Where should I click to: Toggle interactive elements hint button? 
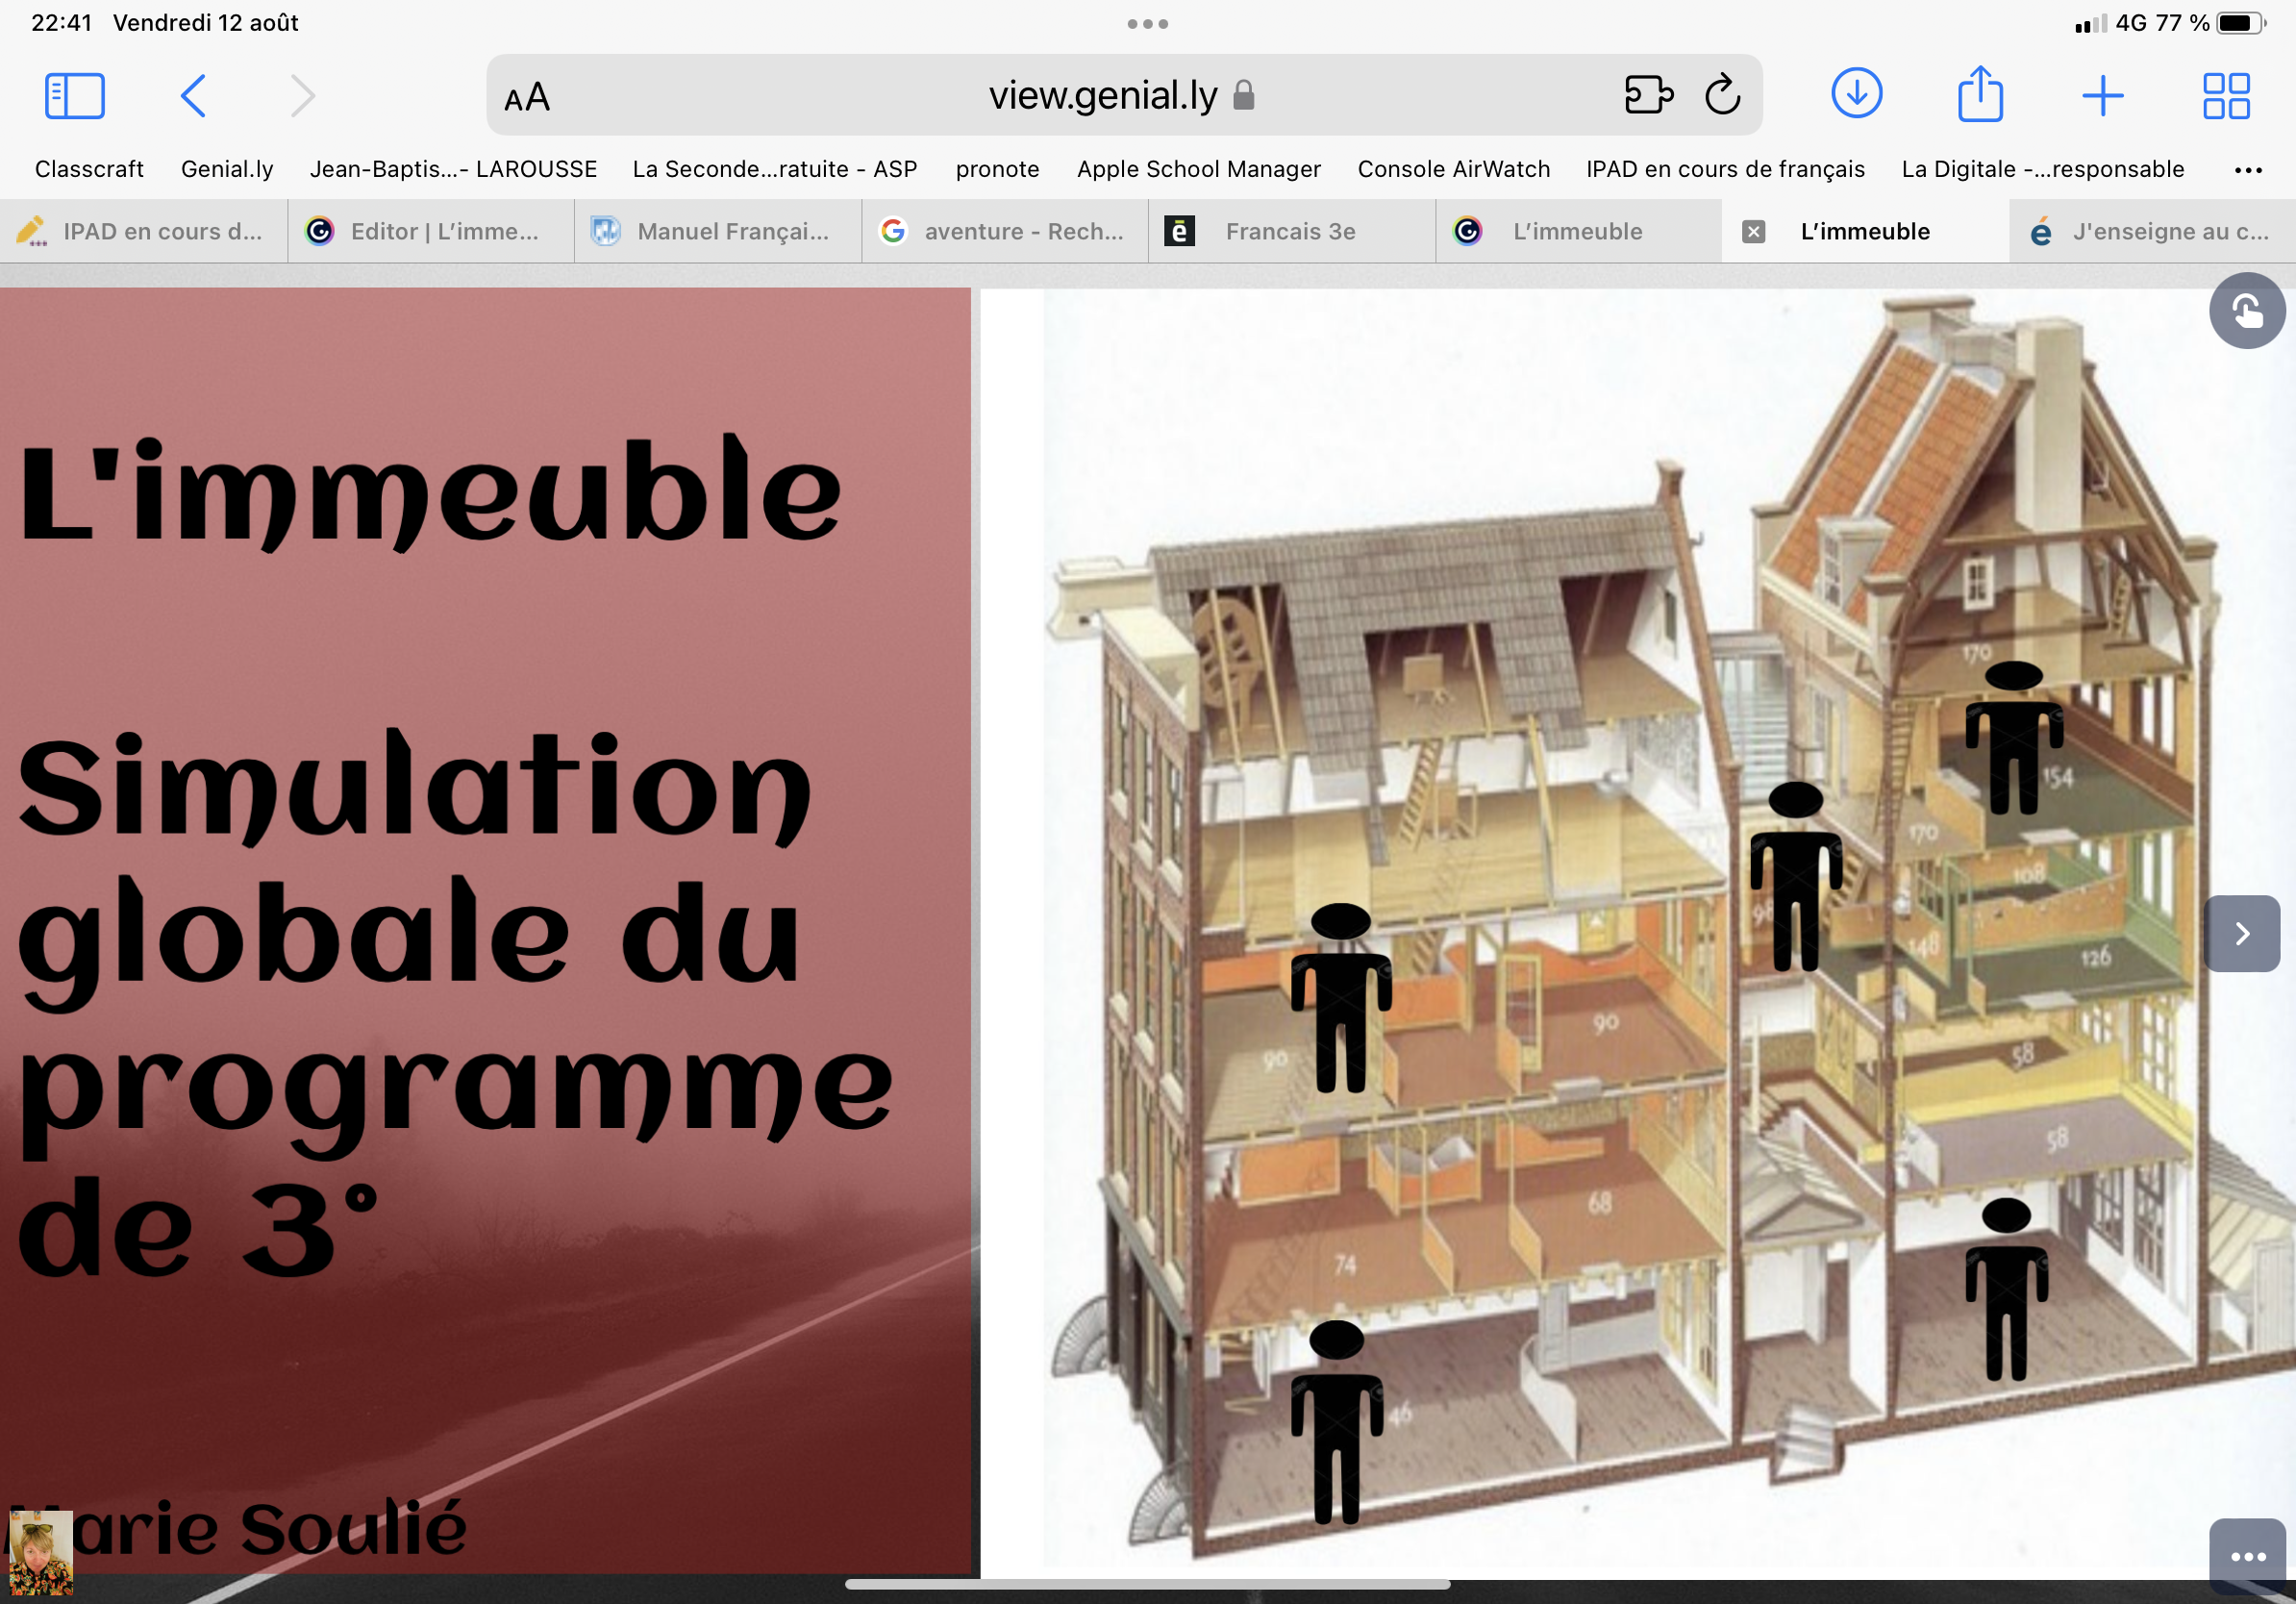click(2246, 311)
